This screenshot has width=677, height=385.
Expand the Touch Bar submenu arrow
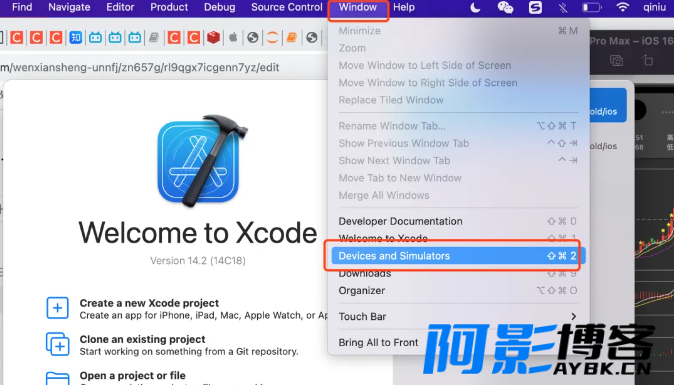[x=573, y=316]
